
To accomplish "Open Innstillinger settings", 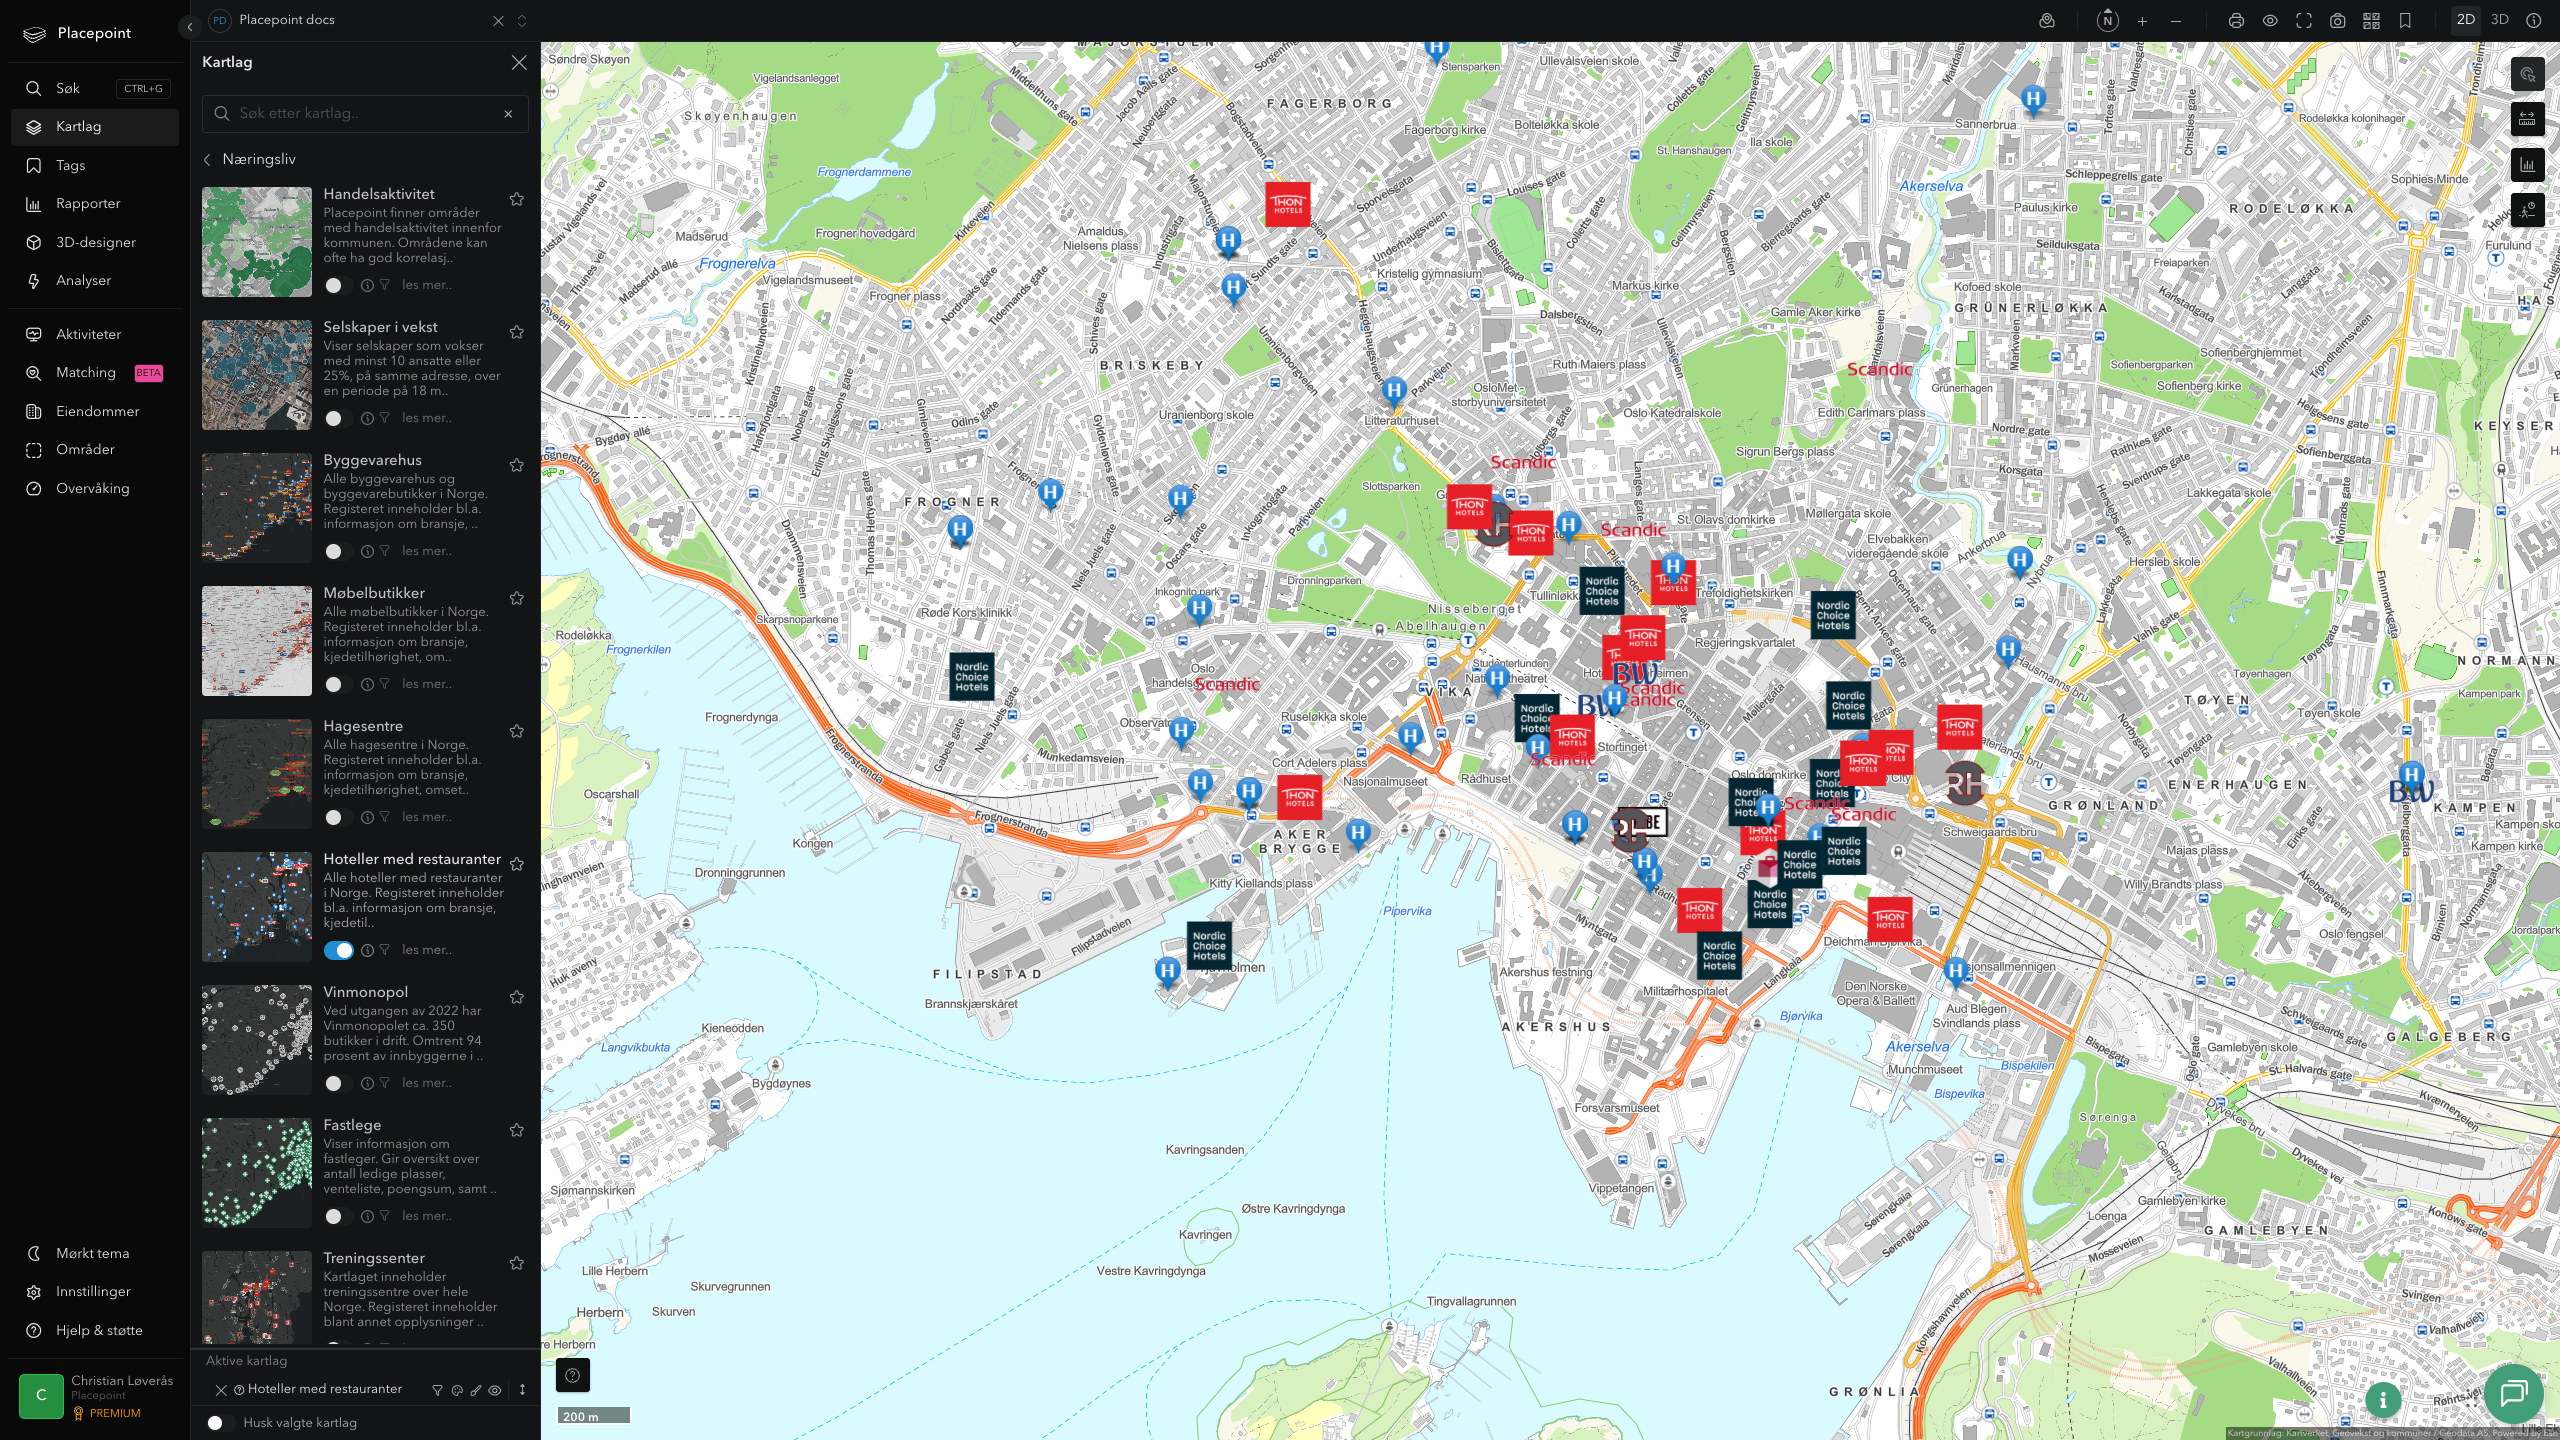I will pyautogui.click(x=95, y=1291).
